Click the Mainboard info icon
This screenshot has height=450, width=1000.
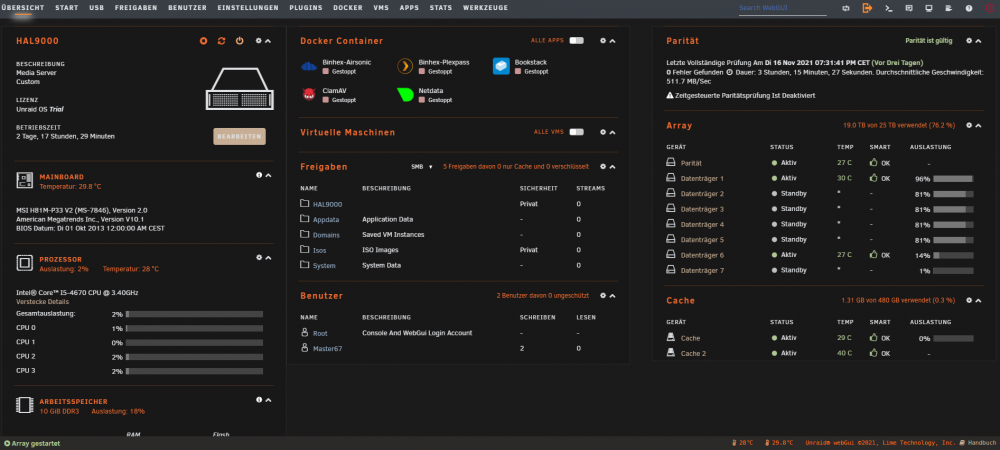pos(259,175)
